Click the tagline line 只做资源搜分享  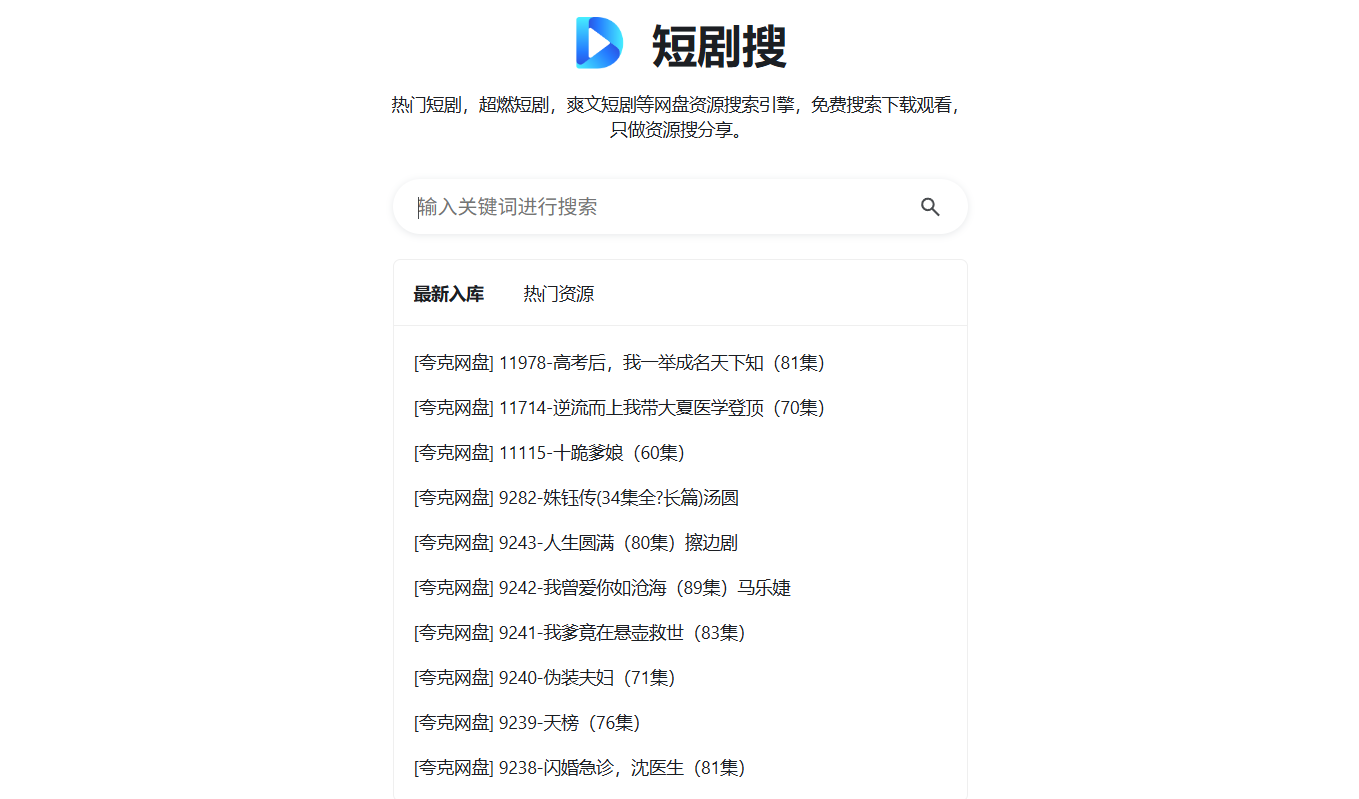(679, 130)
